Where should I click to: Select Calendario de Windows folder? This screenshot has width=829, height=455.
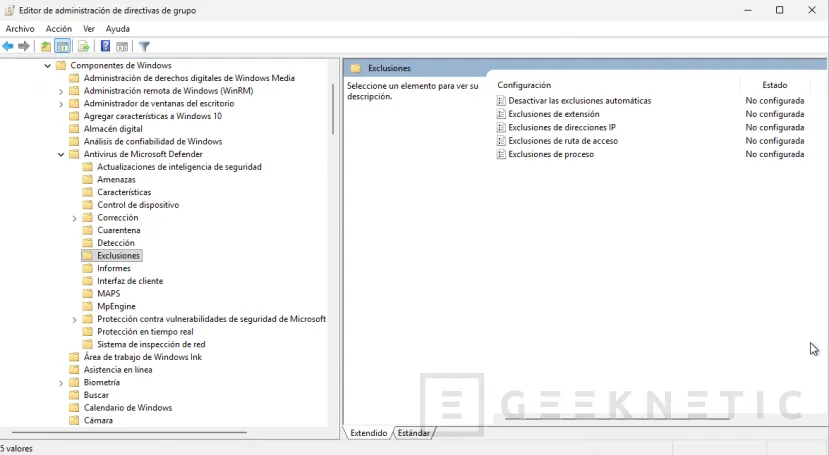click(128, 408)
